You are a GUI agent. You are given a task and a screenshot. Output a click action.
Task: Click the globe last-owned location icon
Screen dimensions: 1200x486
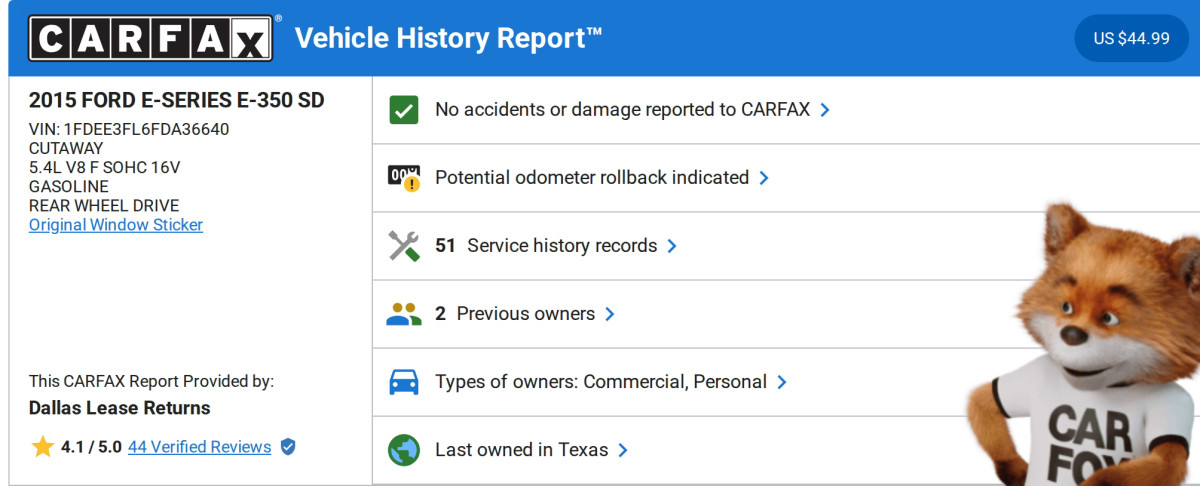[404, 450]
